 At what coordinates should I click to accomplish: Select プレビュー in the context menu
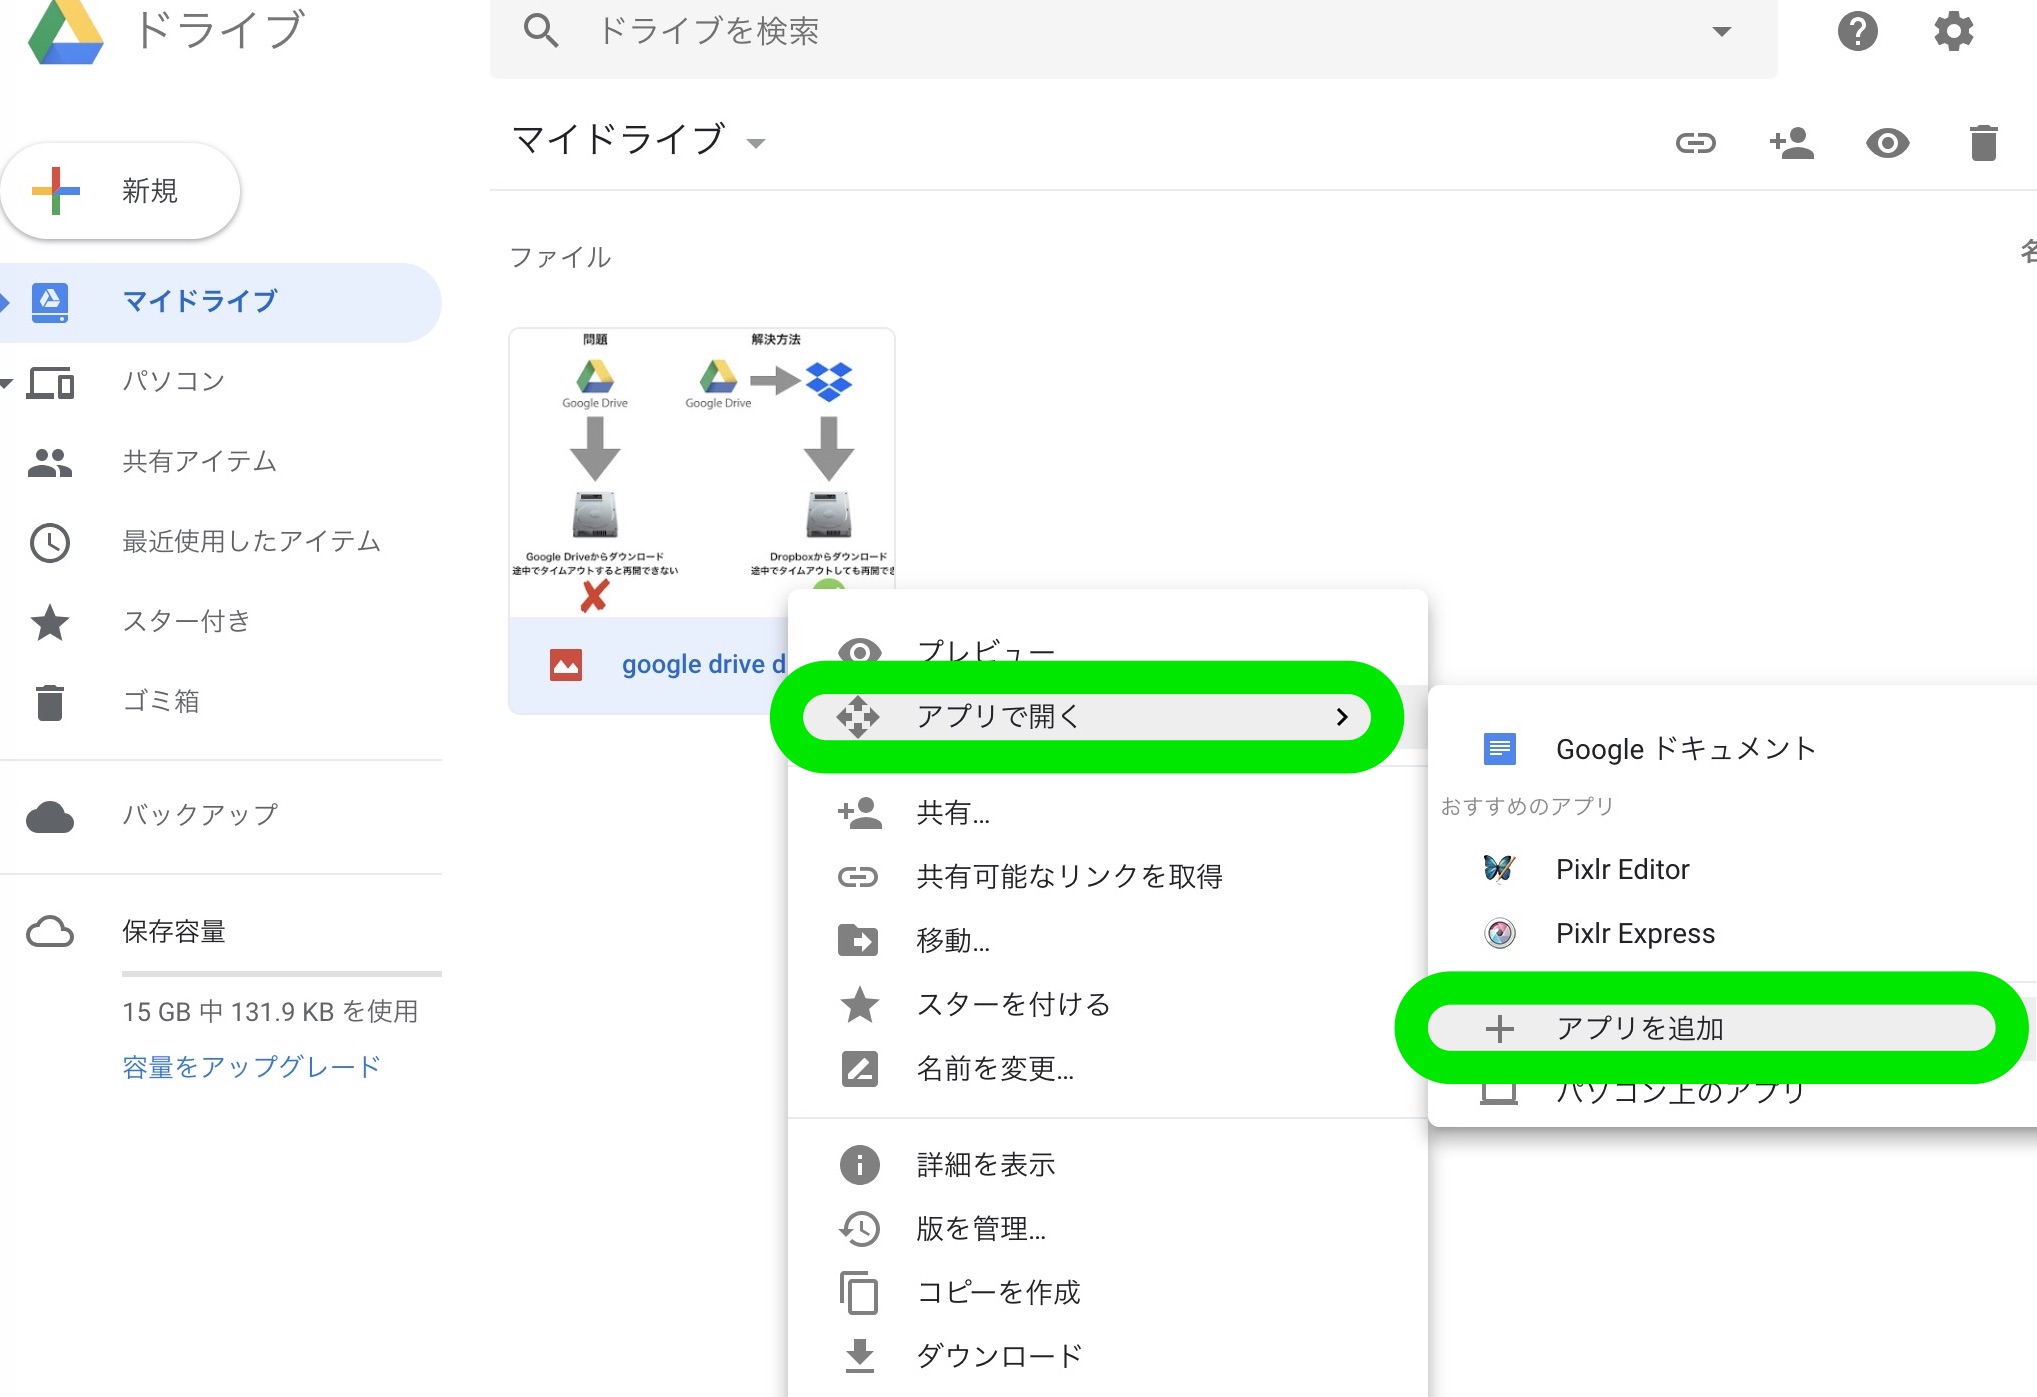[x=1108, y=653]
